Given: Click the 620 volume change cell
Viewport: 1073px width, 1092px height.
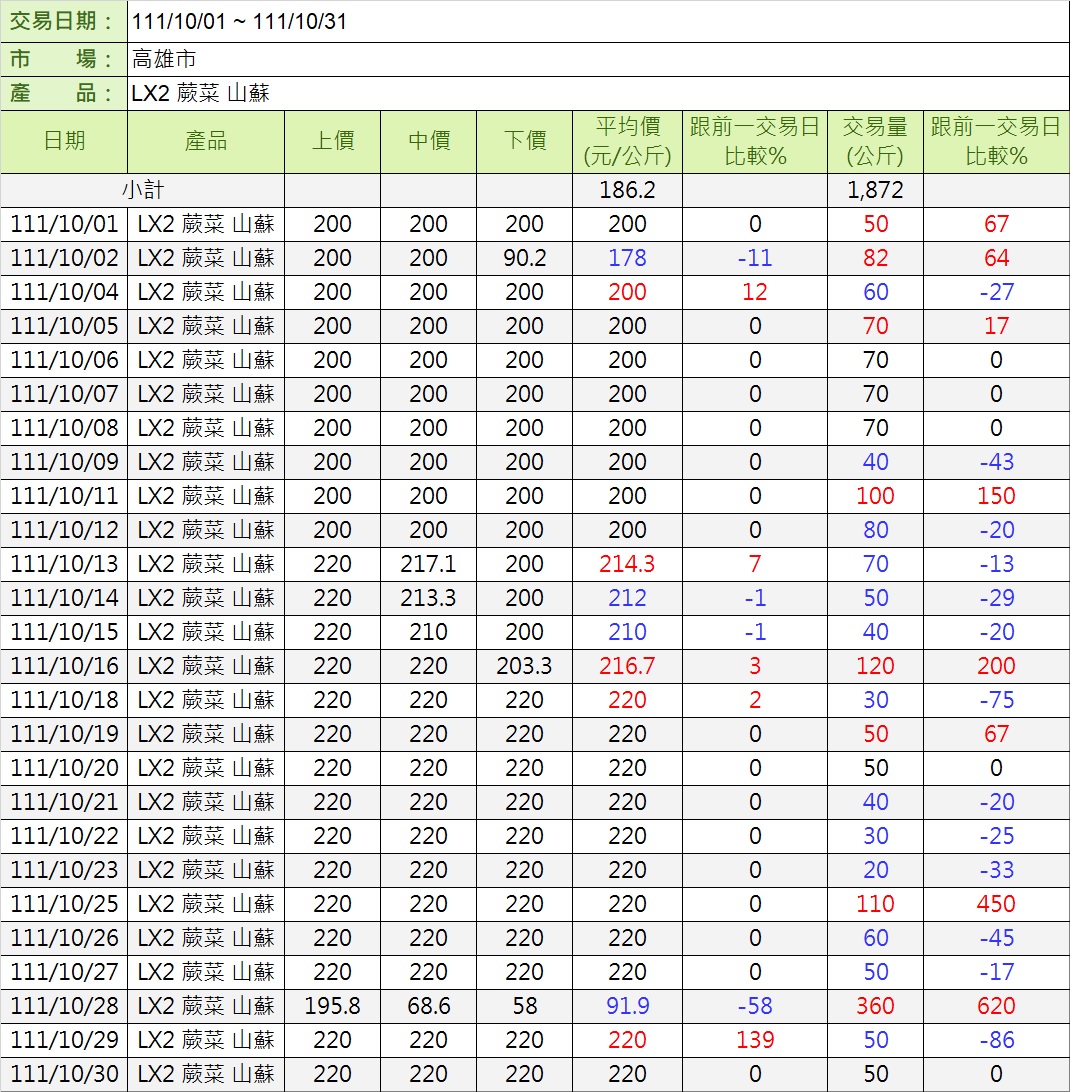Looking at the screenshot, I should pyautogui.click(x=996, y=1006).
